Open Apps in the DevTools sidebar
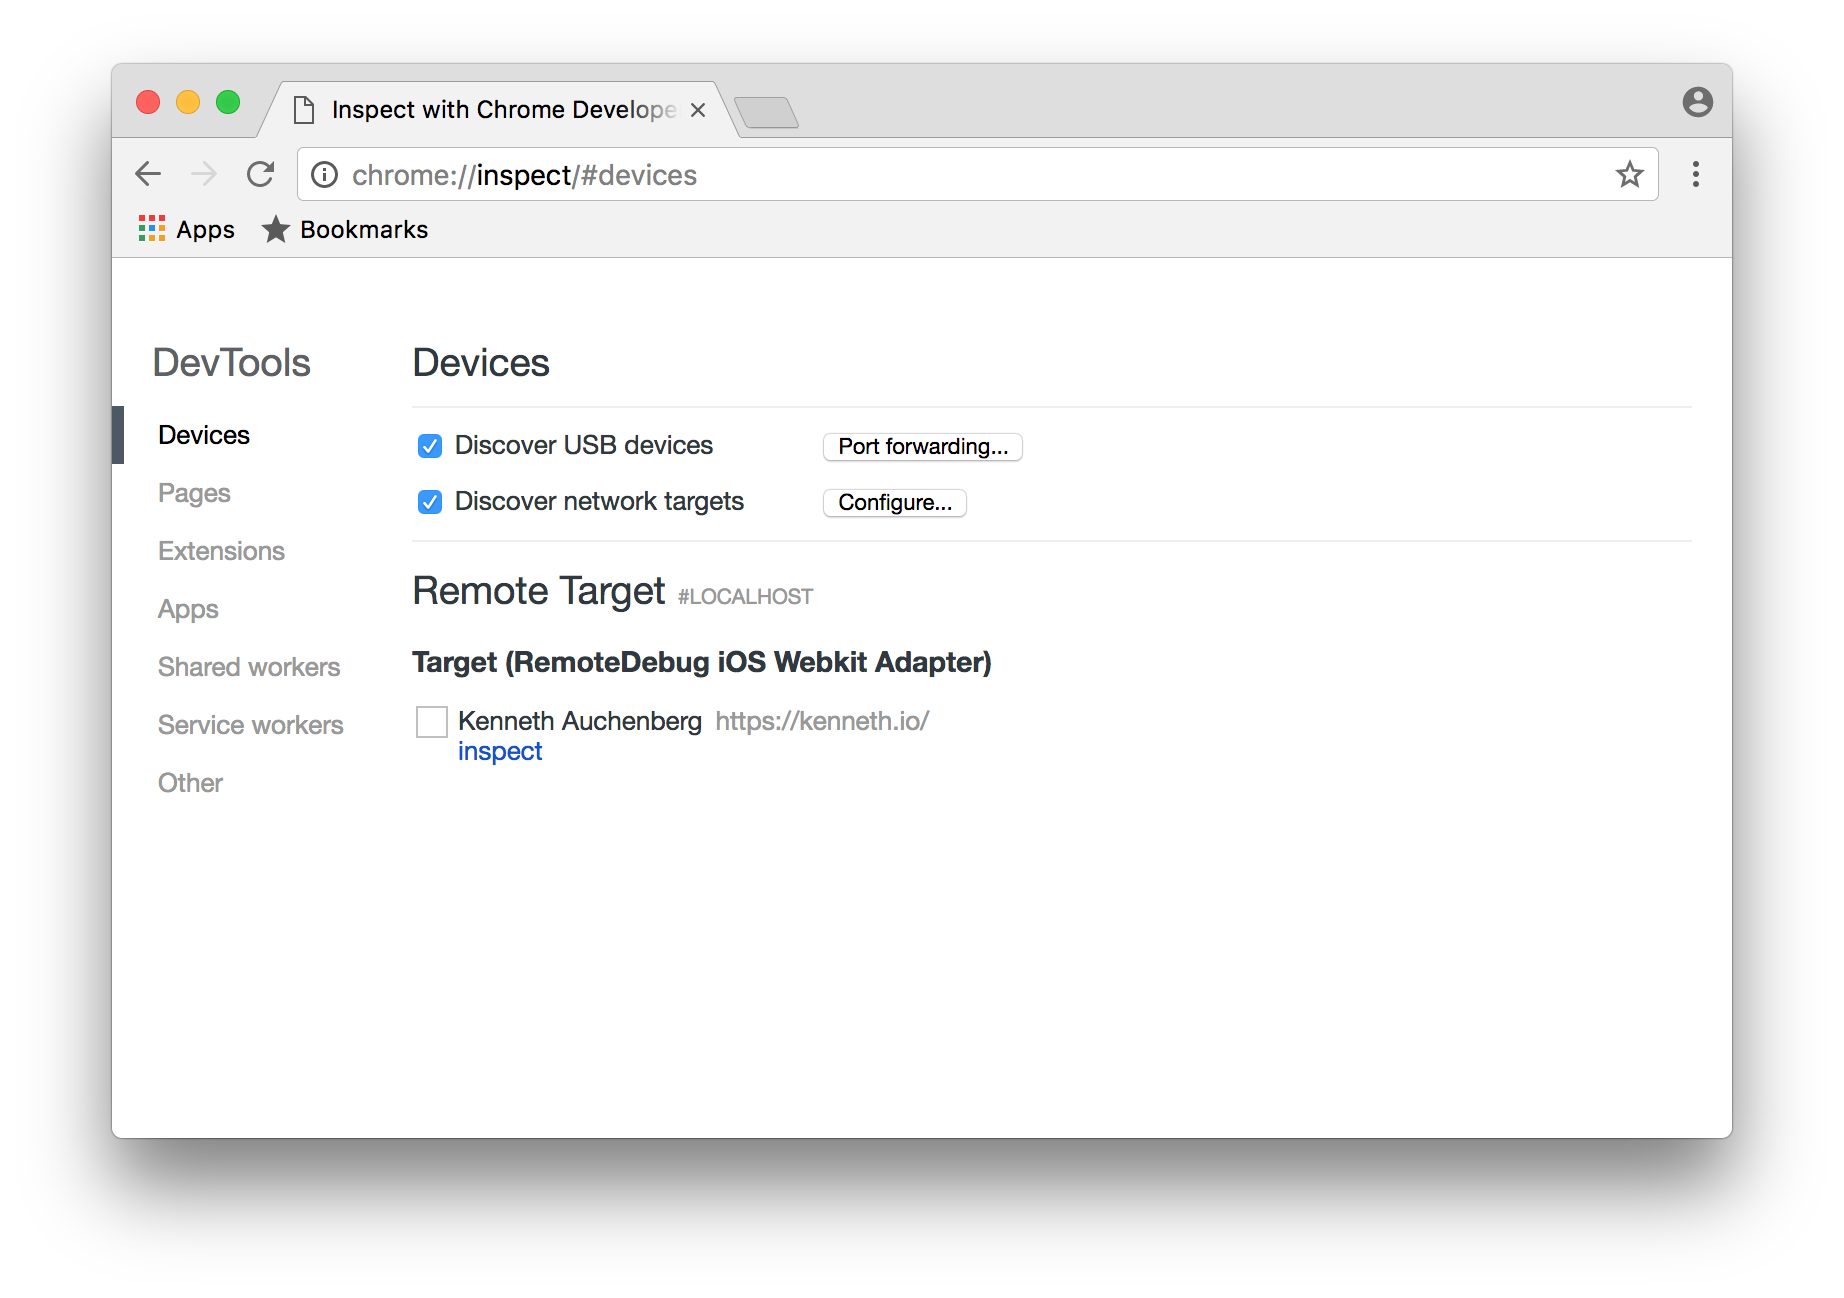This screenshot has width=1844, height=1298. tap(188, 609)
